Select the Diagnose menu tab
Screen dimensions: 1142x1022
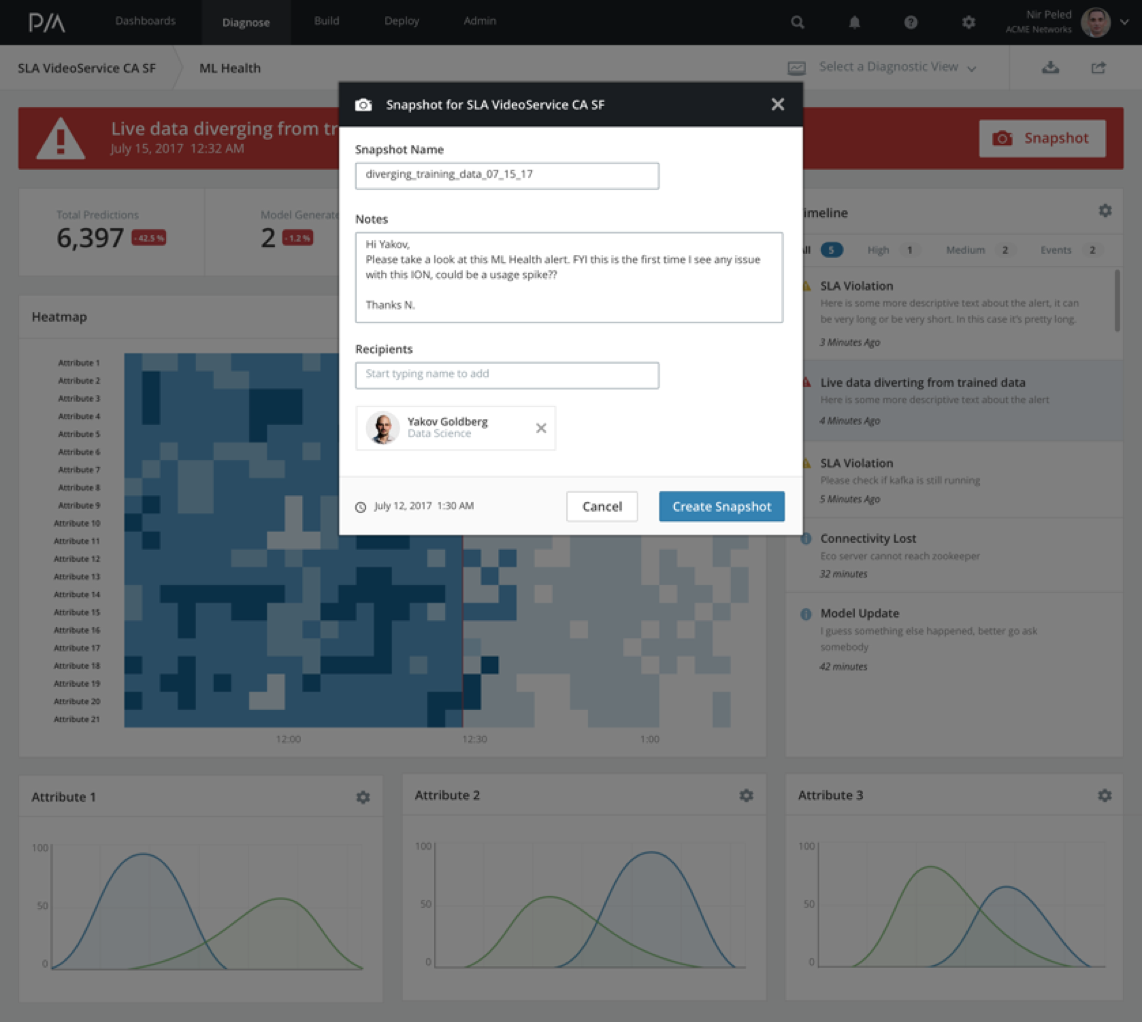tap(246, 23)
